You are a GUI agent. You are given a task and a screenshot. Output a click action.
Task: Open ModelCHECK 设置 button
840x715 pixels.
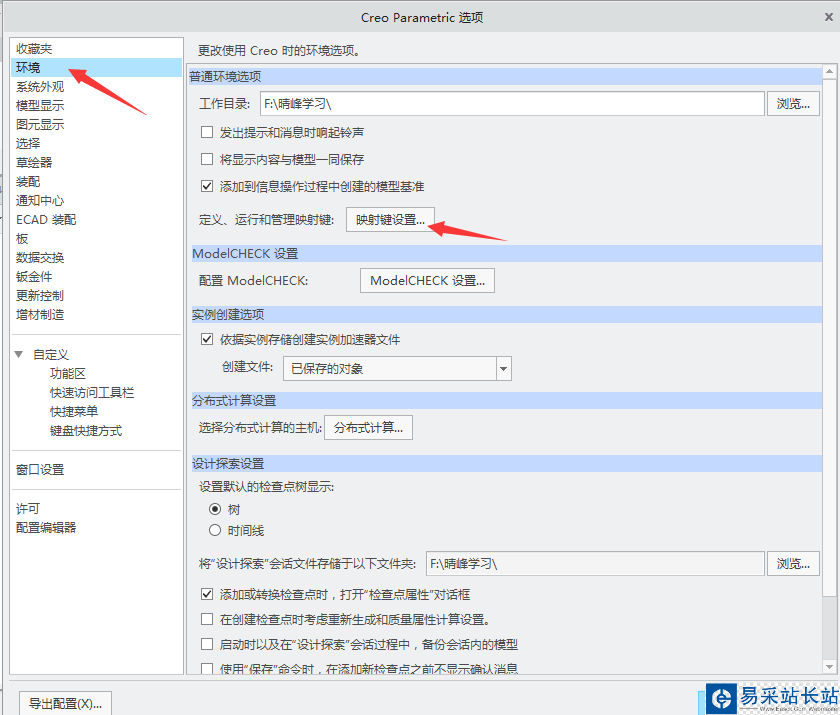point(427,281)
